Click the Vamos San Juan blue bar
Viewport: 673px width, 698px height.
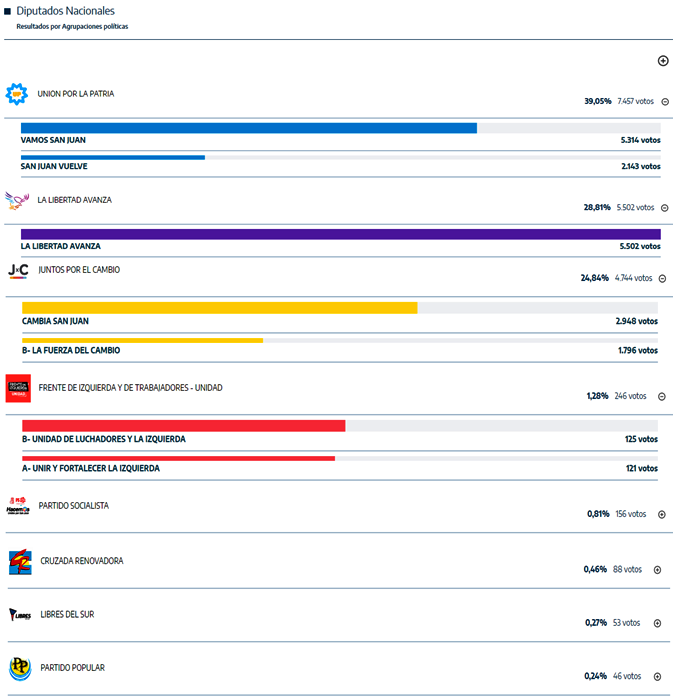click(x=248, y=128)
